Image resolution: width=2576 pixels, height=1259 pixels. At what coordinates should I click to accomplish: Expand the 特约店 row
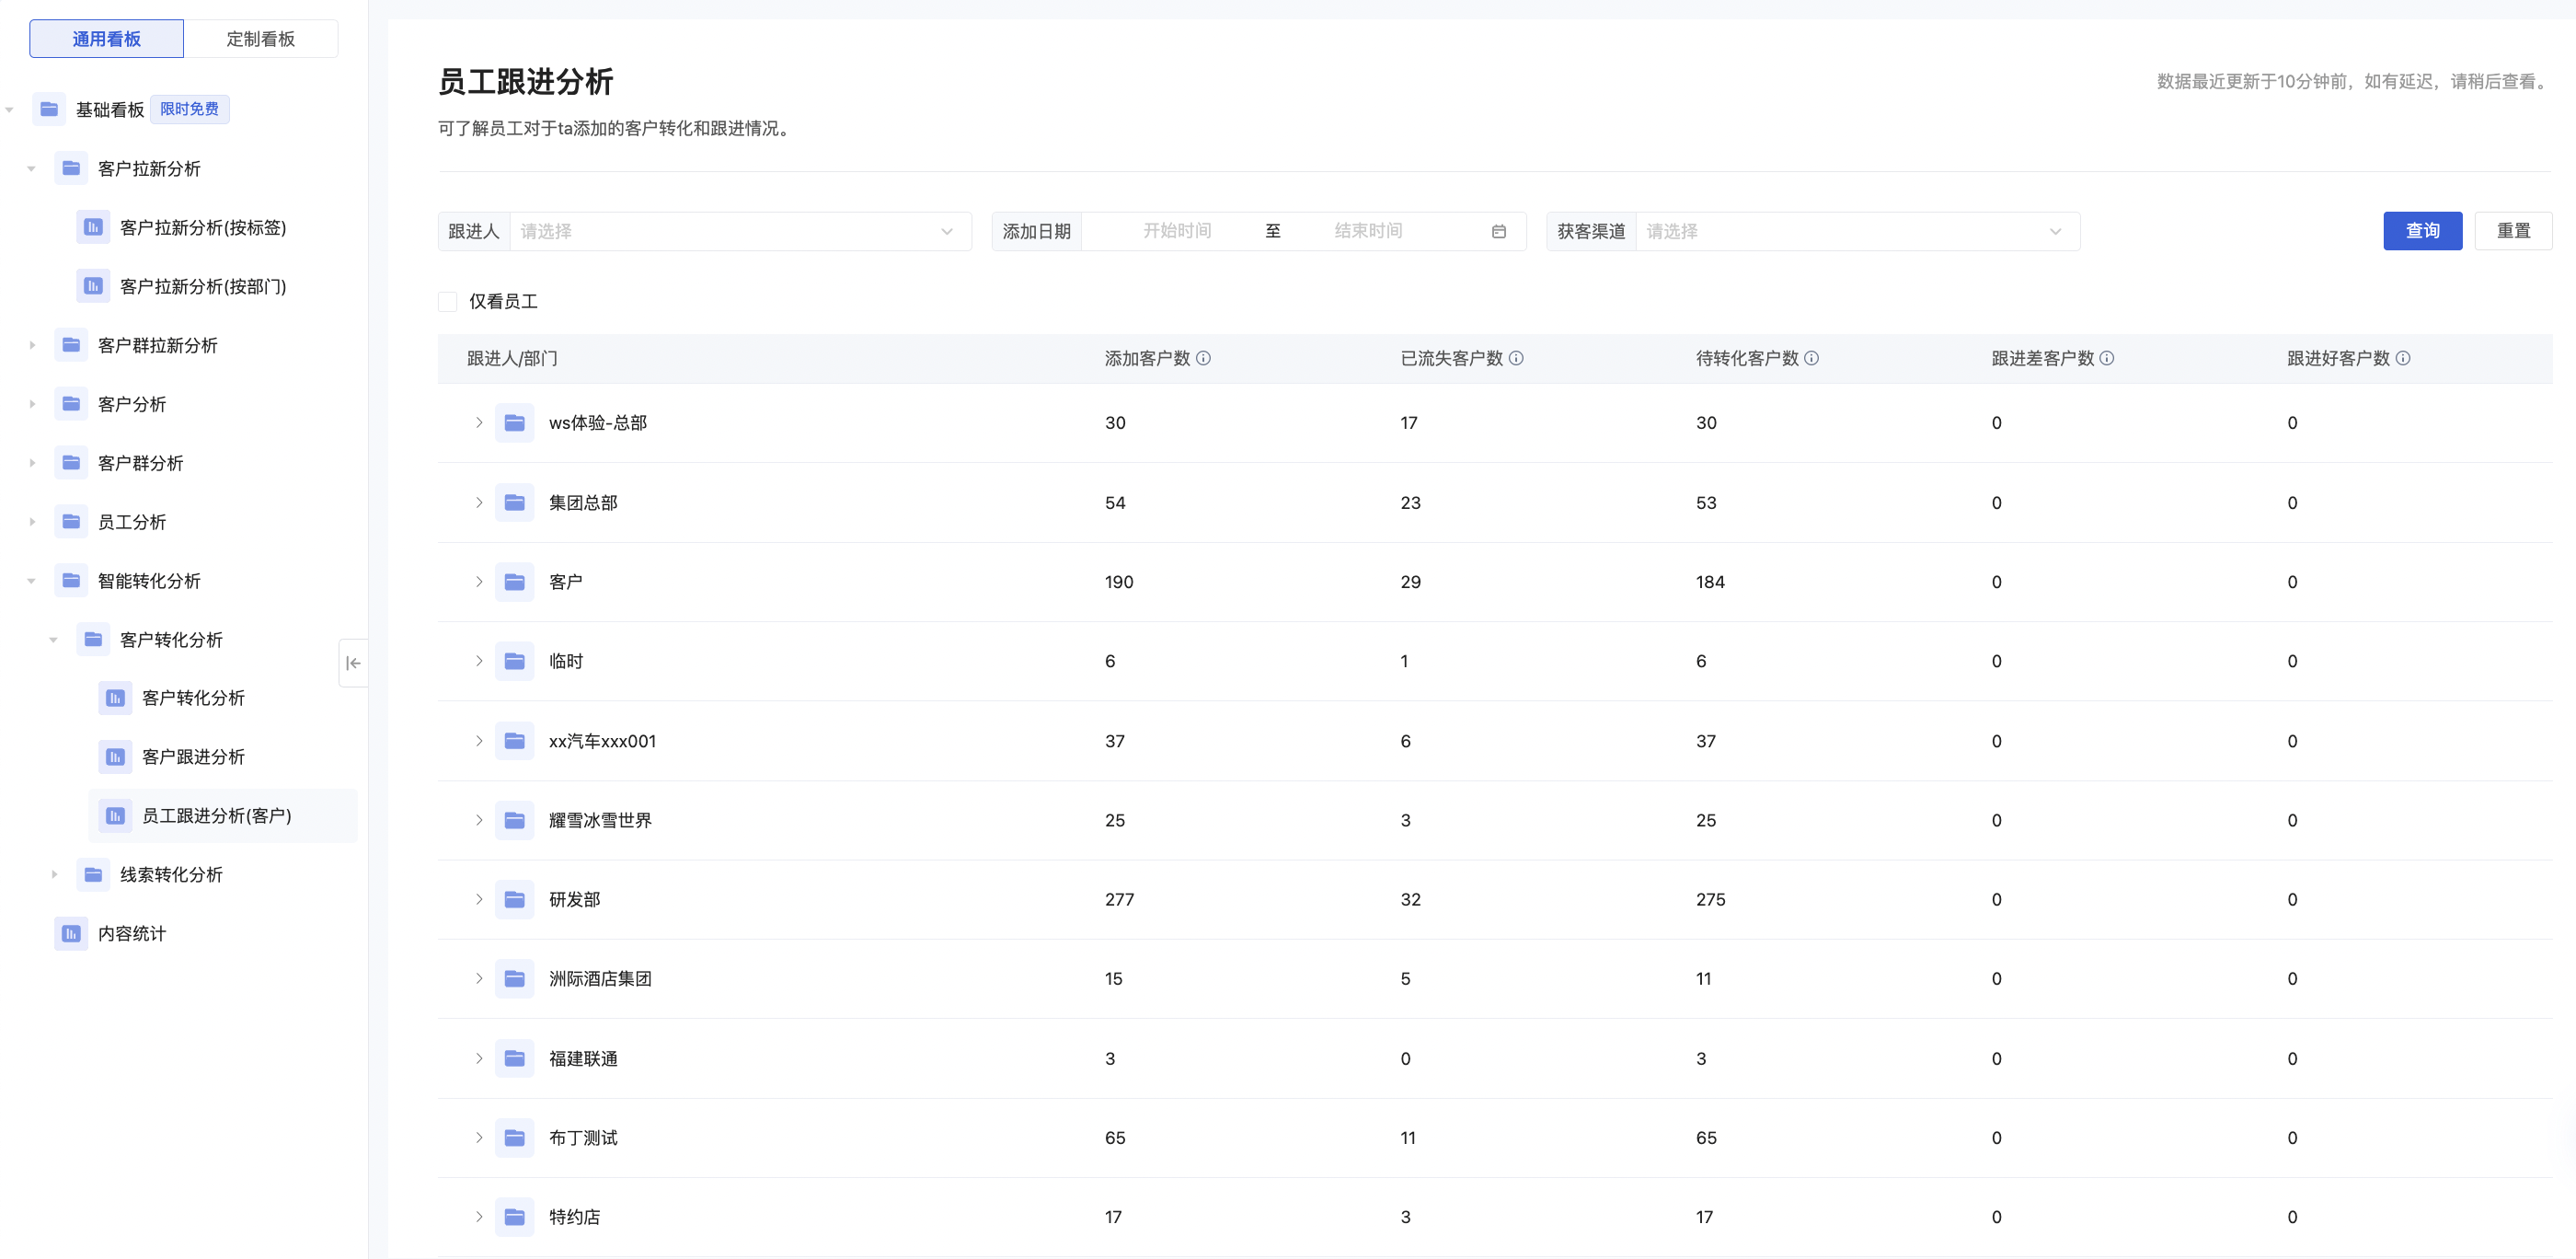click(479, 1217)
